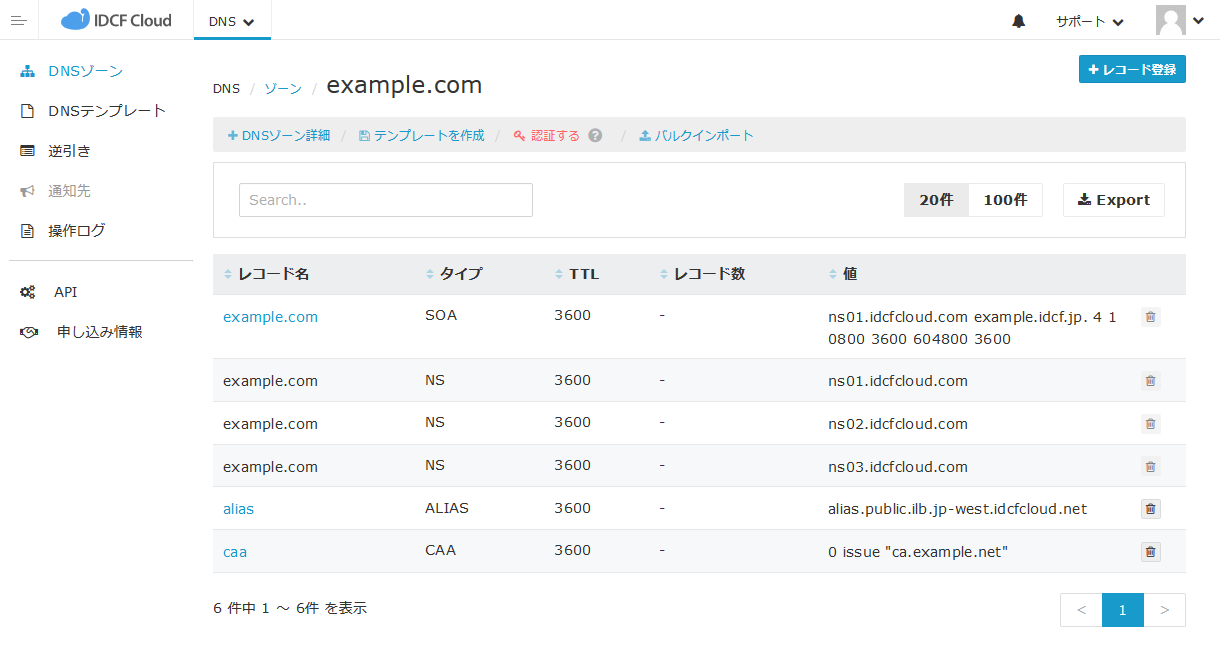This screenshot has width=1220, height=645.
Task: Click テンプレートを作成 save option
Action: click(x=421, y=135)
